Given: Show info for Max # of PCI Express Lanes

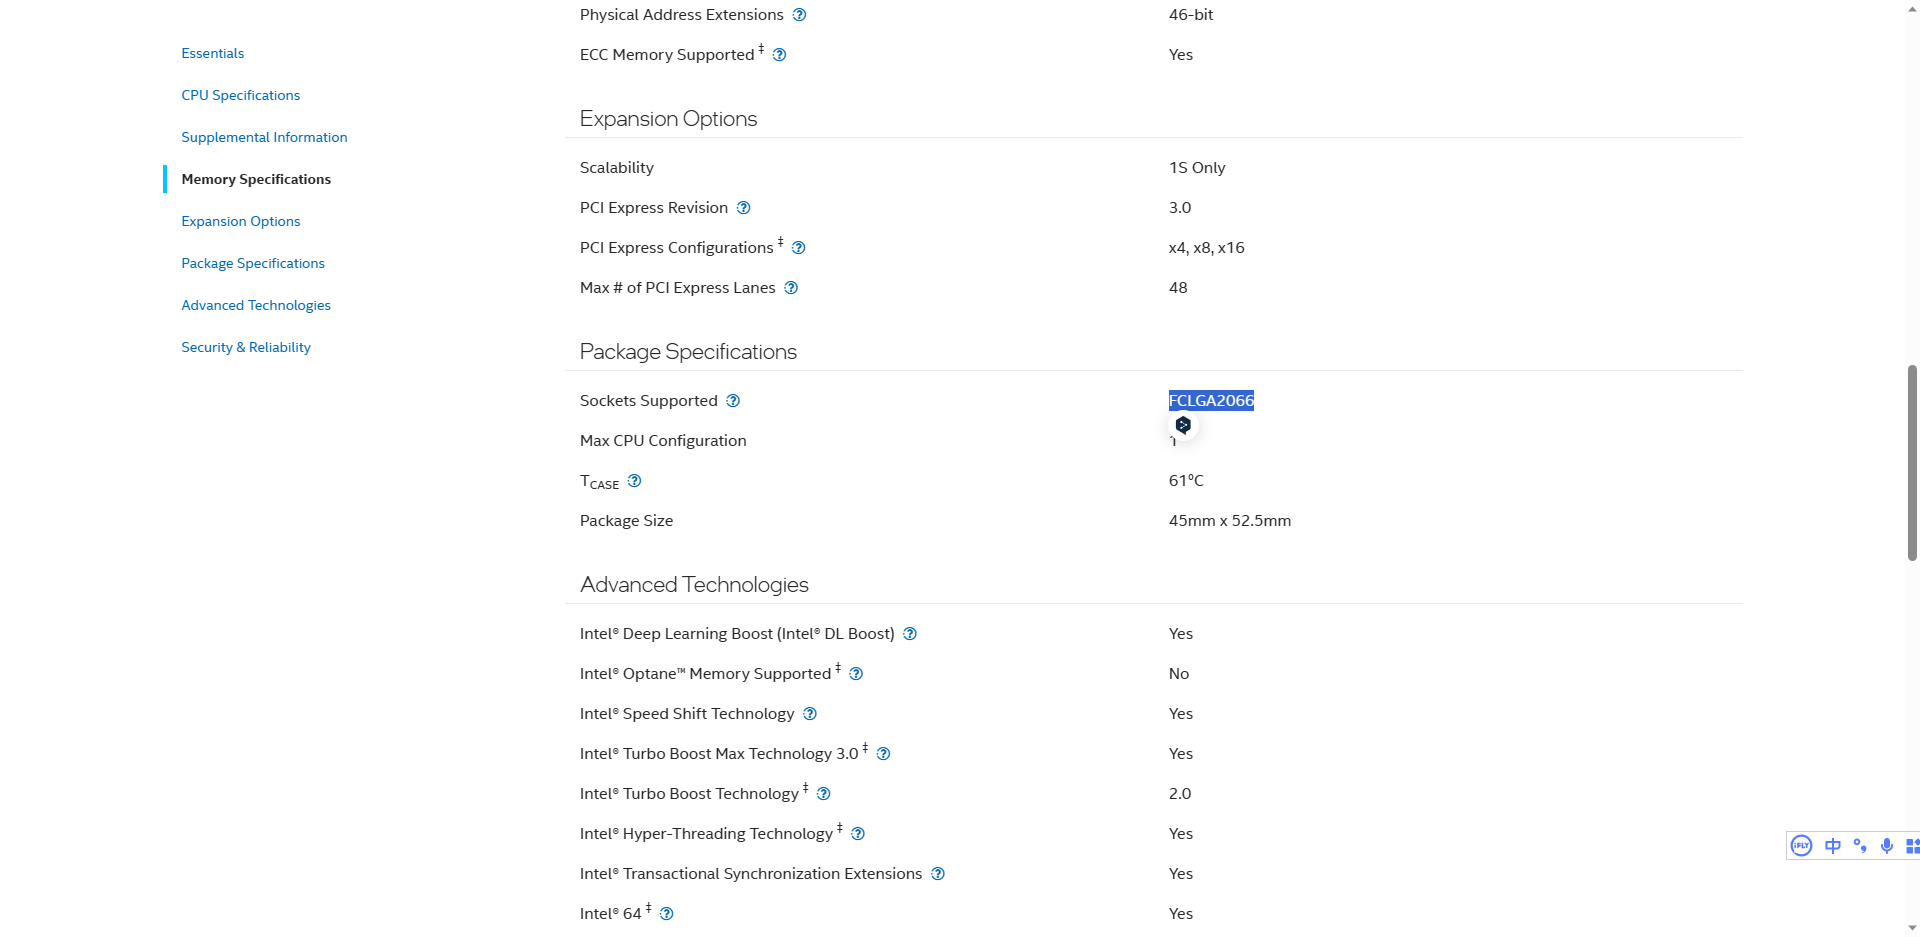Looking at the screenshot, I should tap(791, 288).
